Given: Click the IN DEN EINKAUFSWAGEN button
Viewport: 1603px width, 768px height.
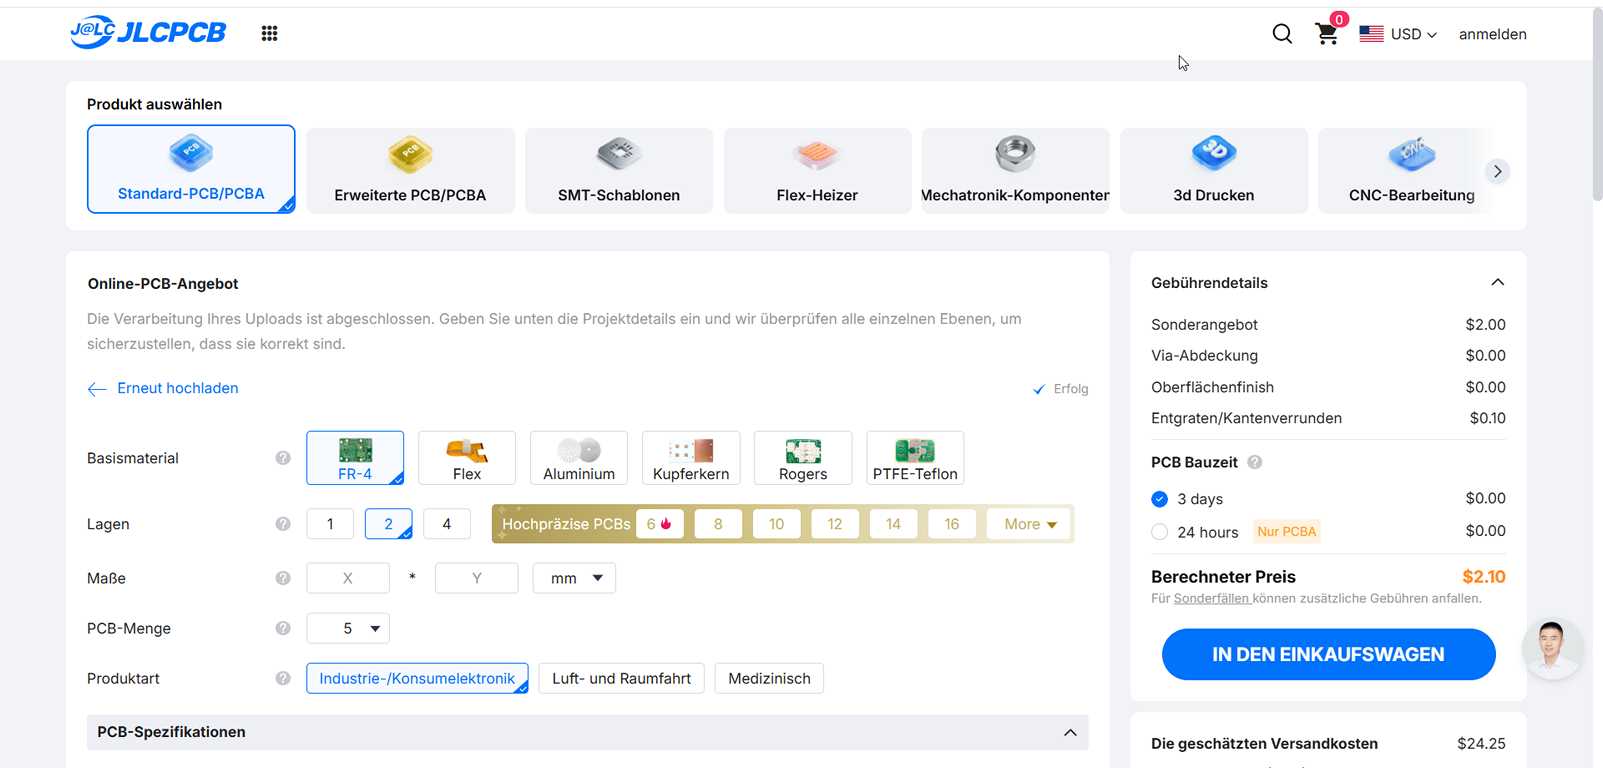Looking at the screenshot, I should 1328,654.
